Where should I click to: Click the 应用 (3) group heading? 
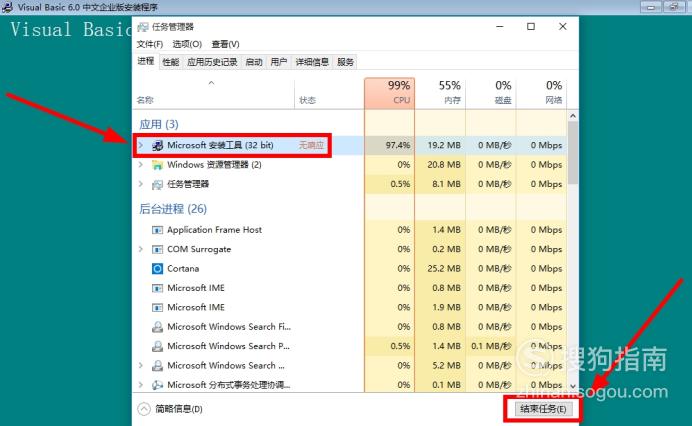point(159,124)
